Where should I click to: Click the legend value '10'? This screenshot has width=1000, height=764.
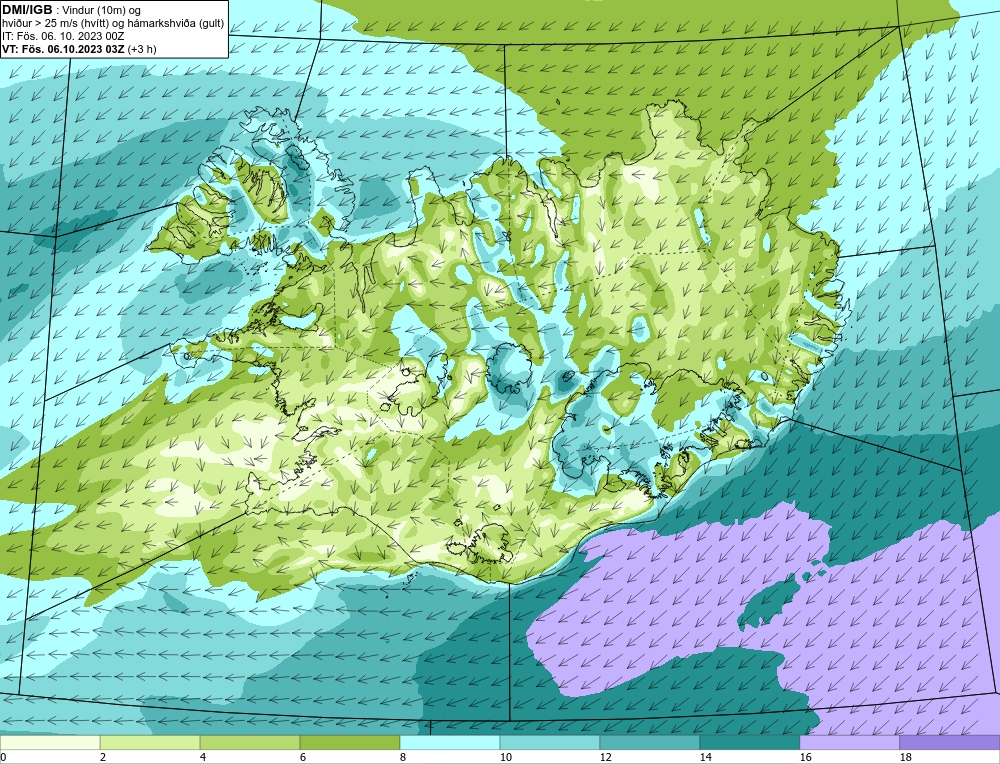pyautogui.click(x=505, y=757)
